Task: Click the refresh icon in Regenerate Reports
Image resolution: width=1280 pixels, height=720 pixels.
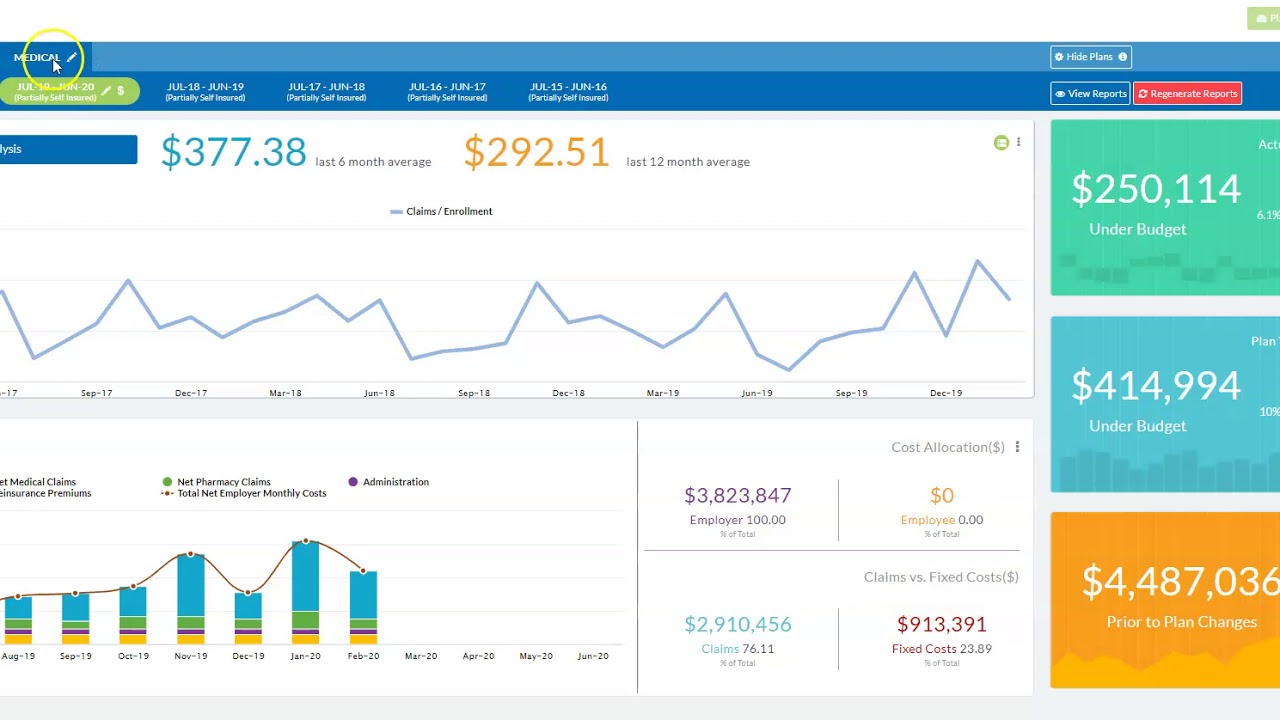Action: [x=1143, y=94]
